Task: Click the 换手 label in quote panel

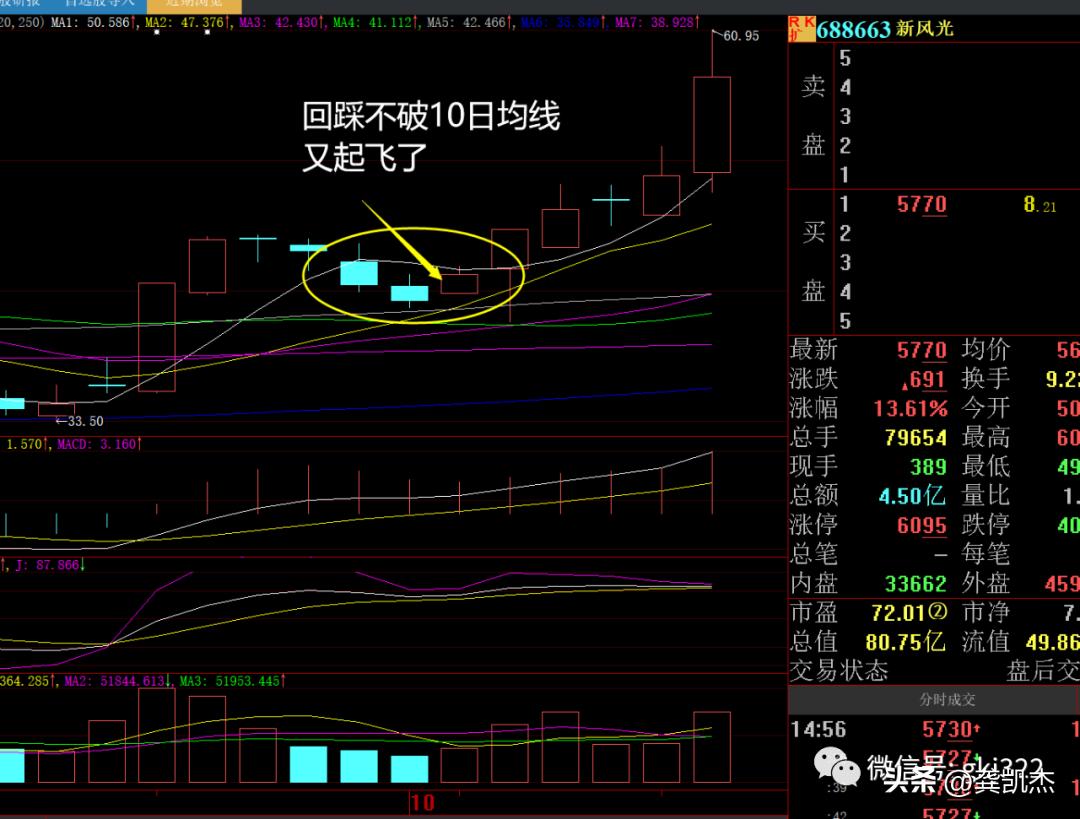Action: (x=985, y=379)
